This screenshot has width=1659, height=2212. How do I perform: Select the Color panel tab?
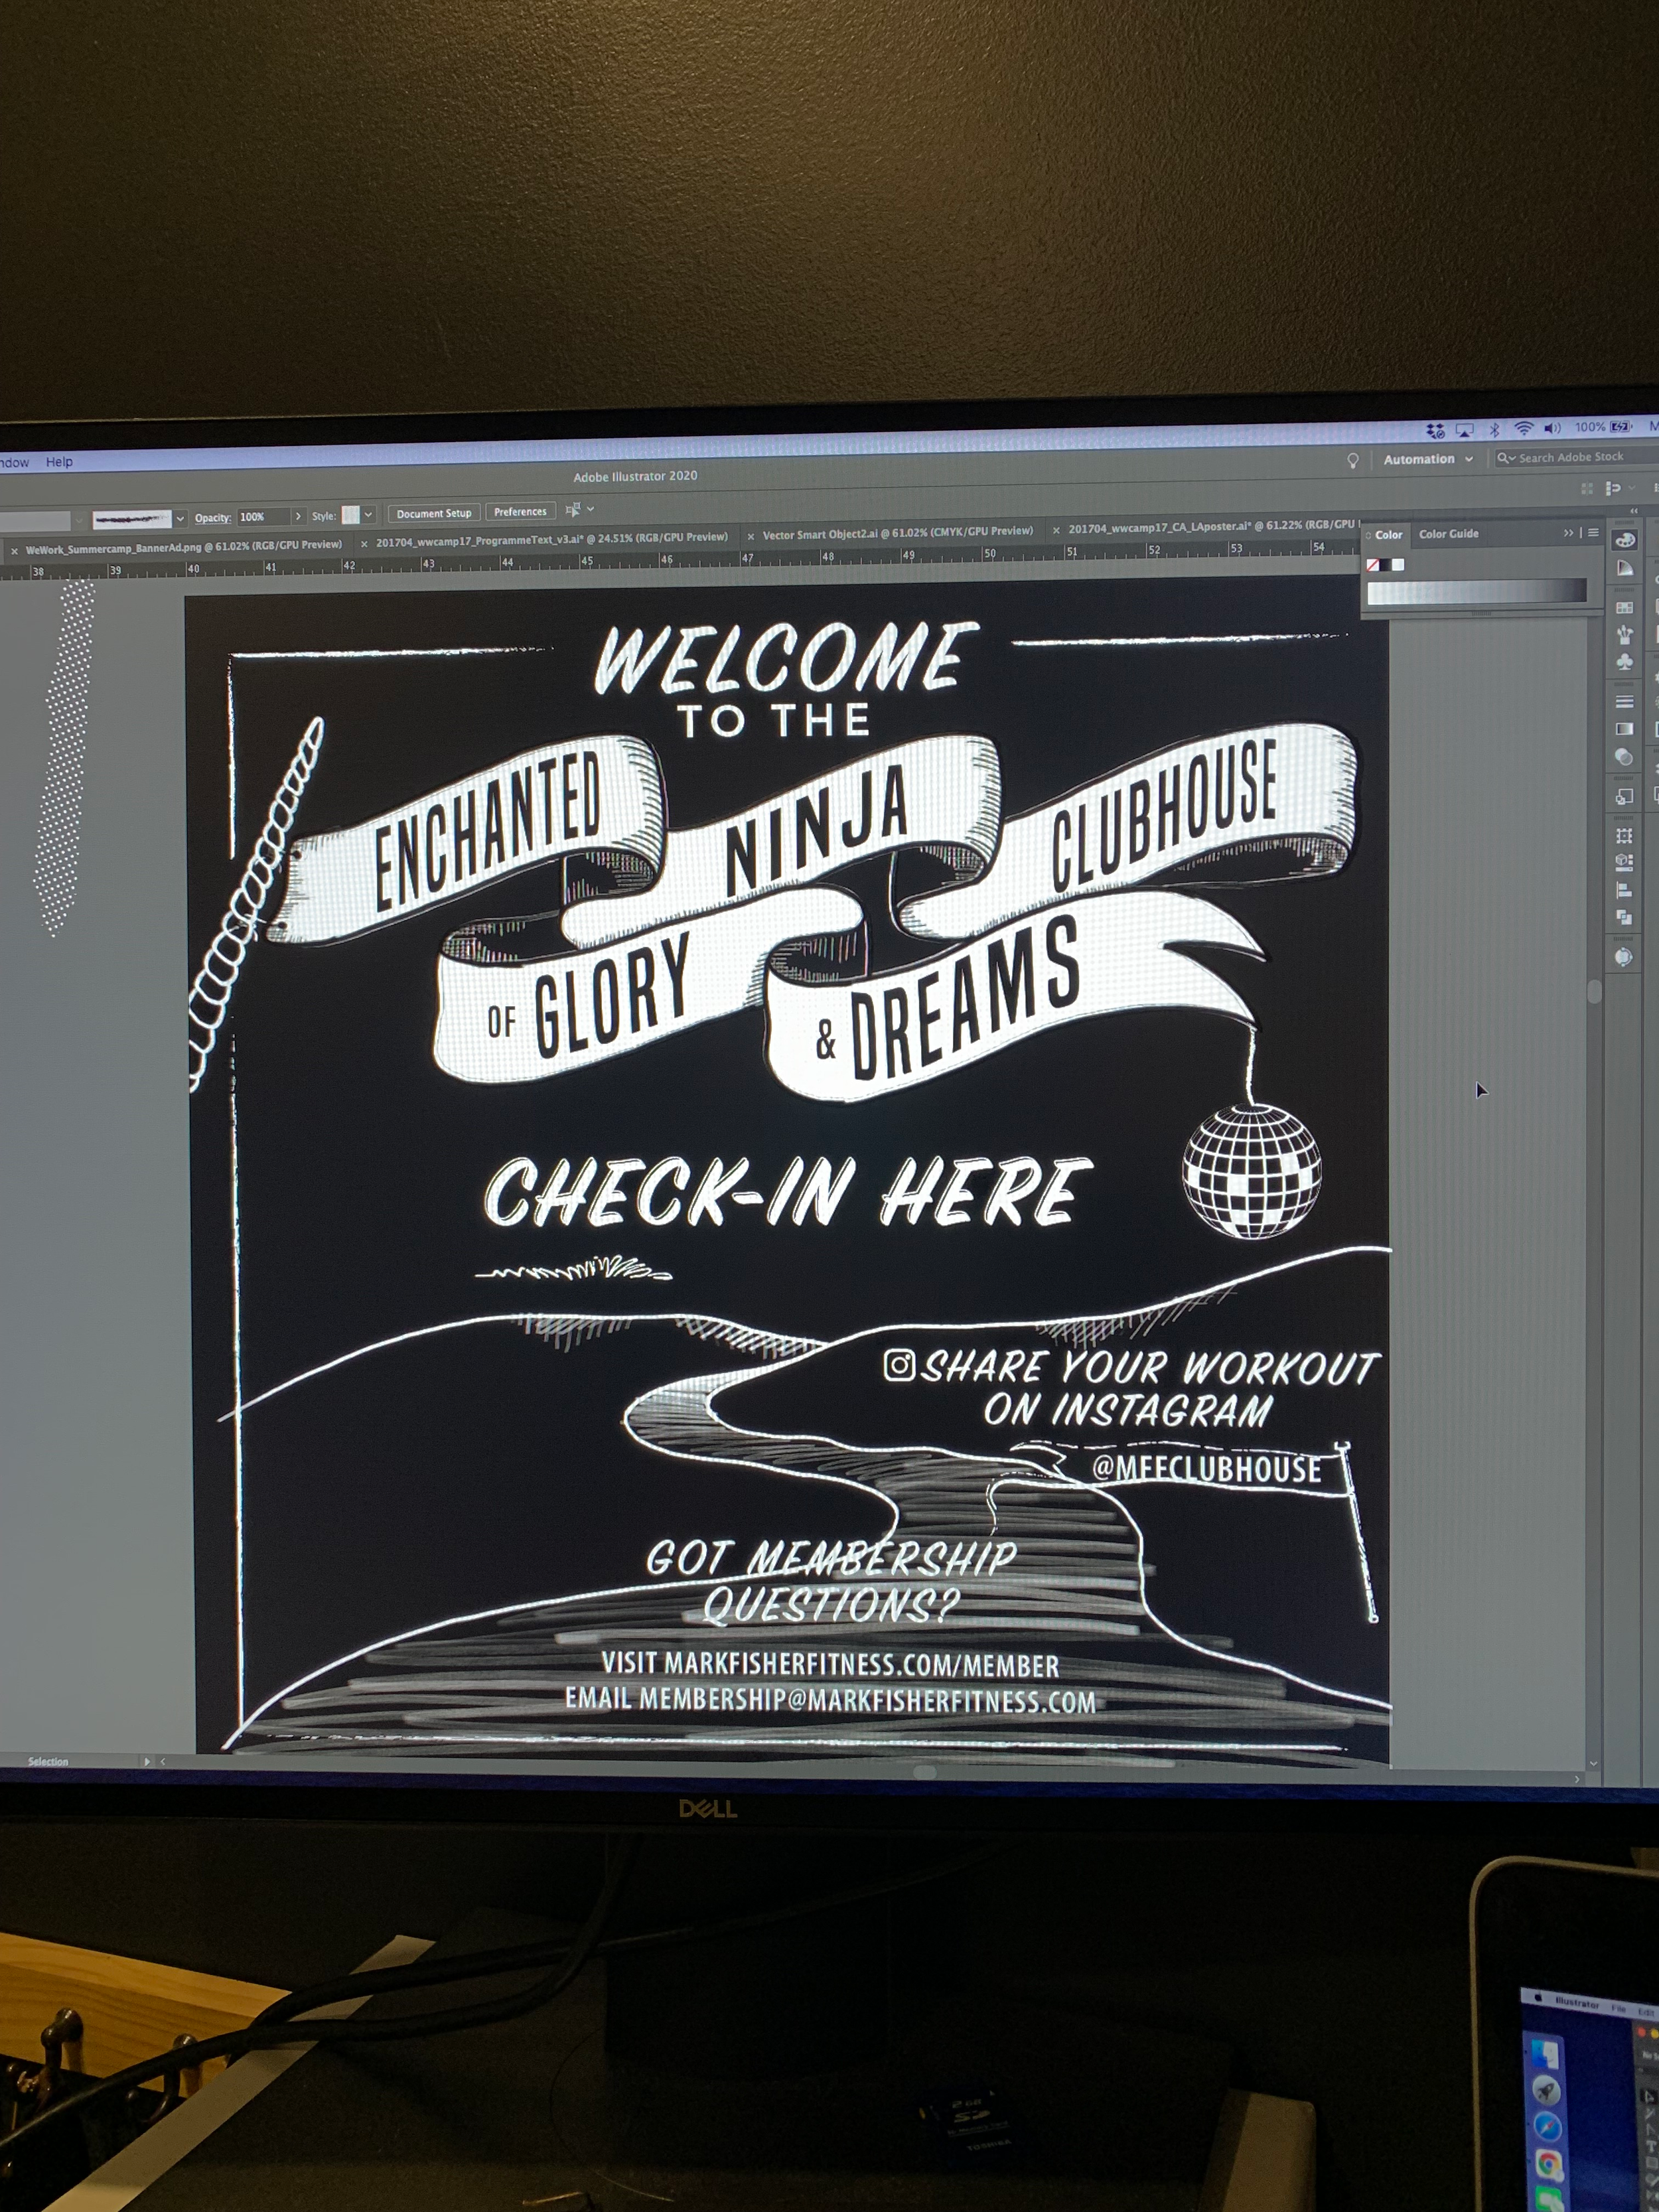pyautogui.click(x=1388, y=535)
